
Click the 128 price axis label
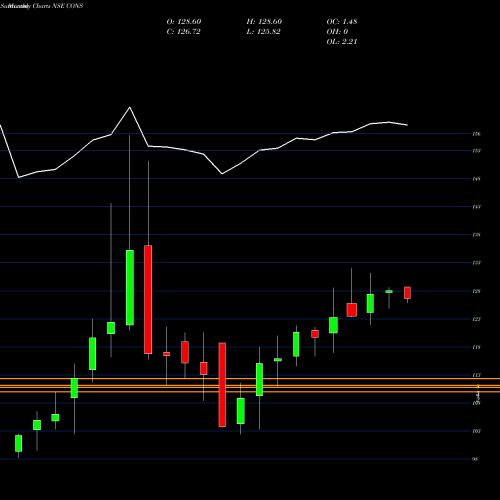tap(476, 291)
